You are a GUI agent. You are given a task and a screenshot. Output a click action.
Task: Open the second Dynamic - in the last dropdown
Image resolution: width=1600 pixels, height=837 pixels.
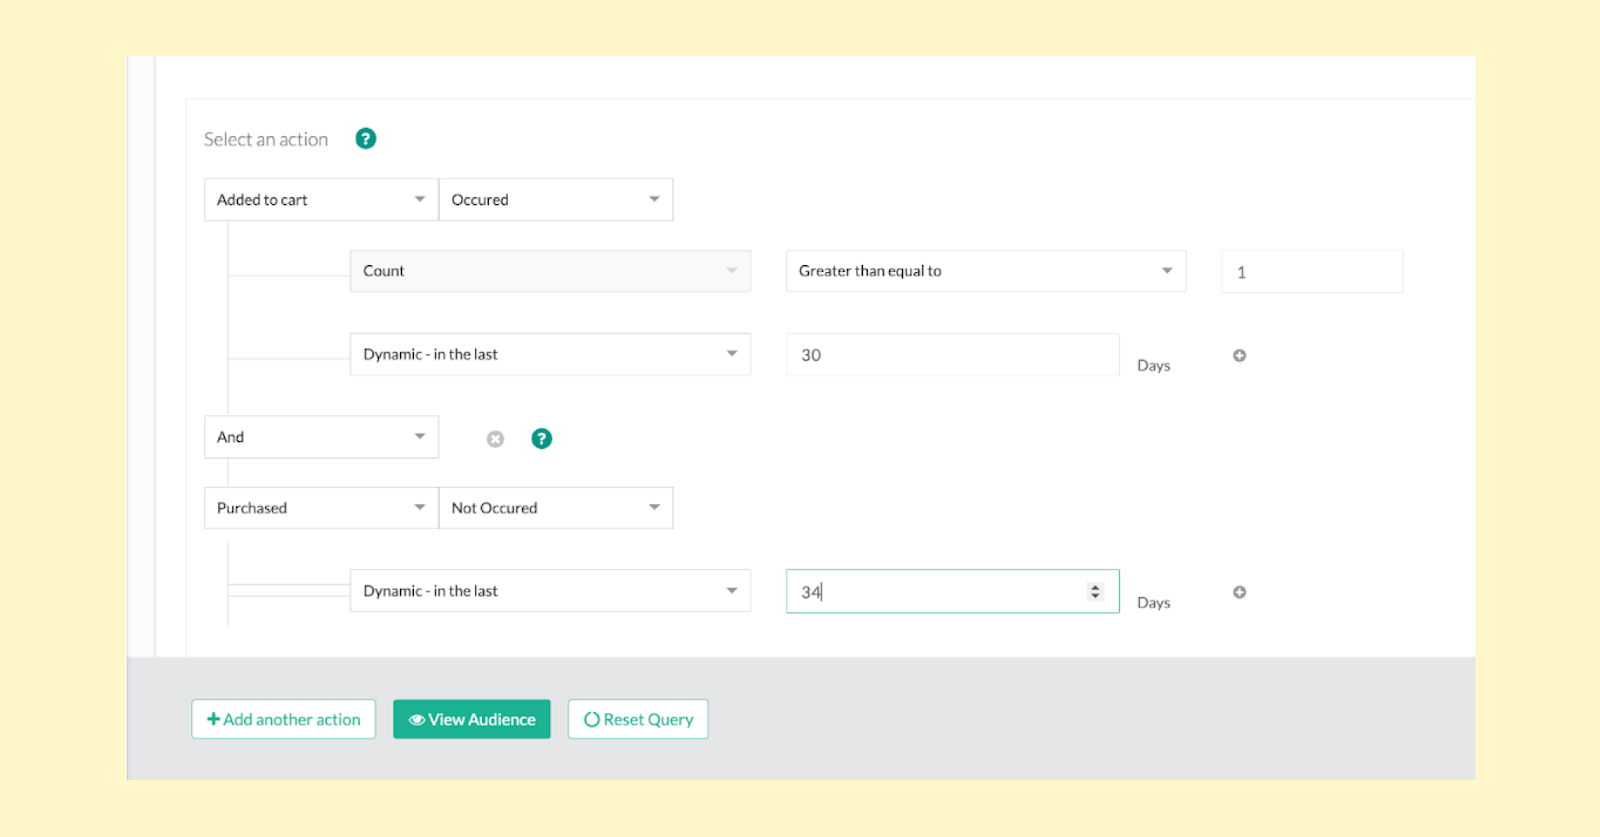[x=550, y=591]
